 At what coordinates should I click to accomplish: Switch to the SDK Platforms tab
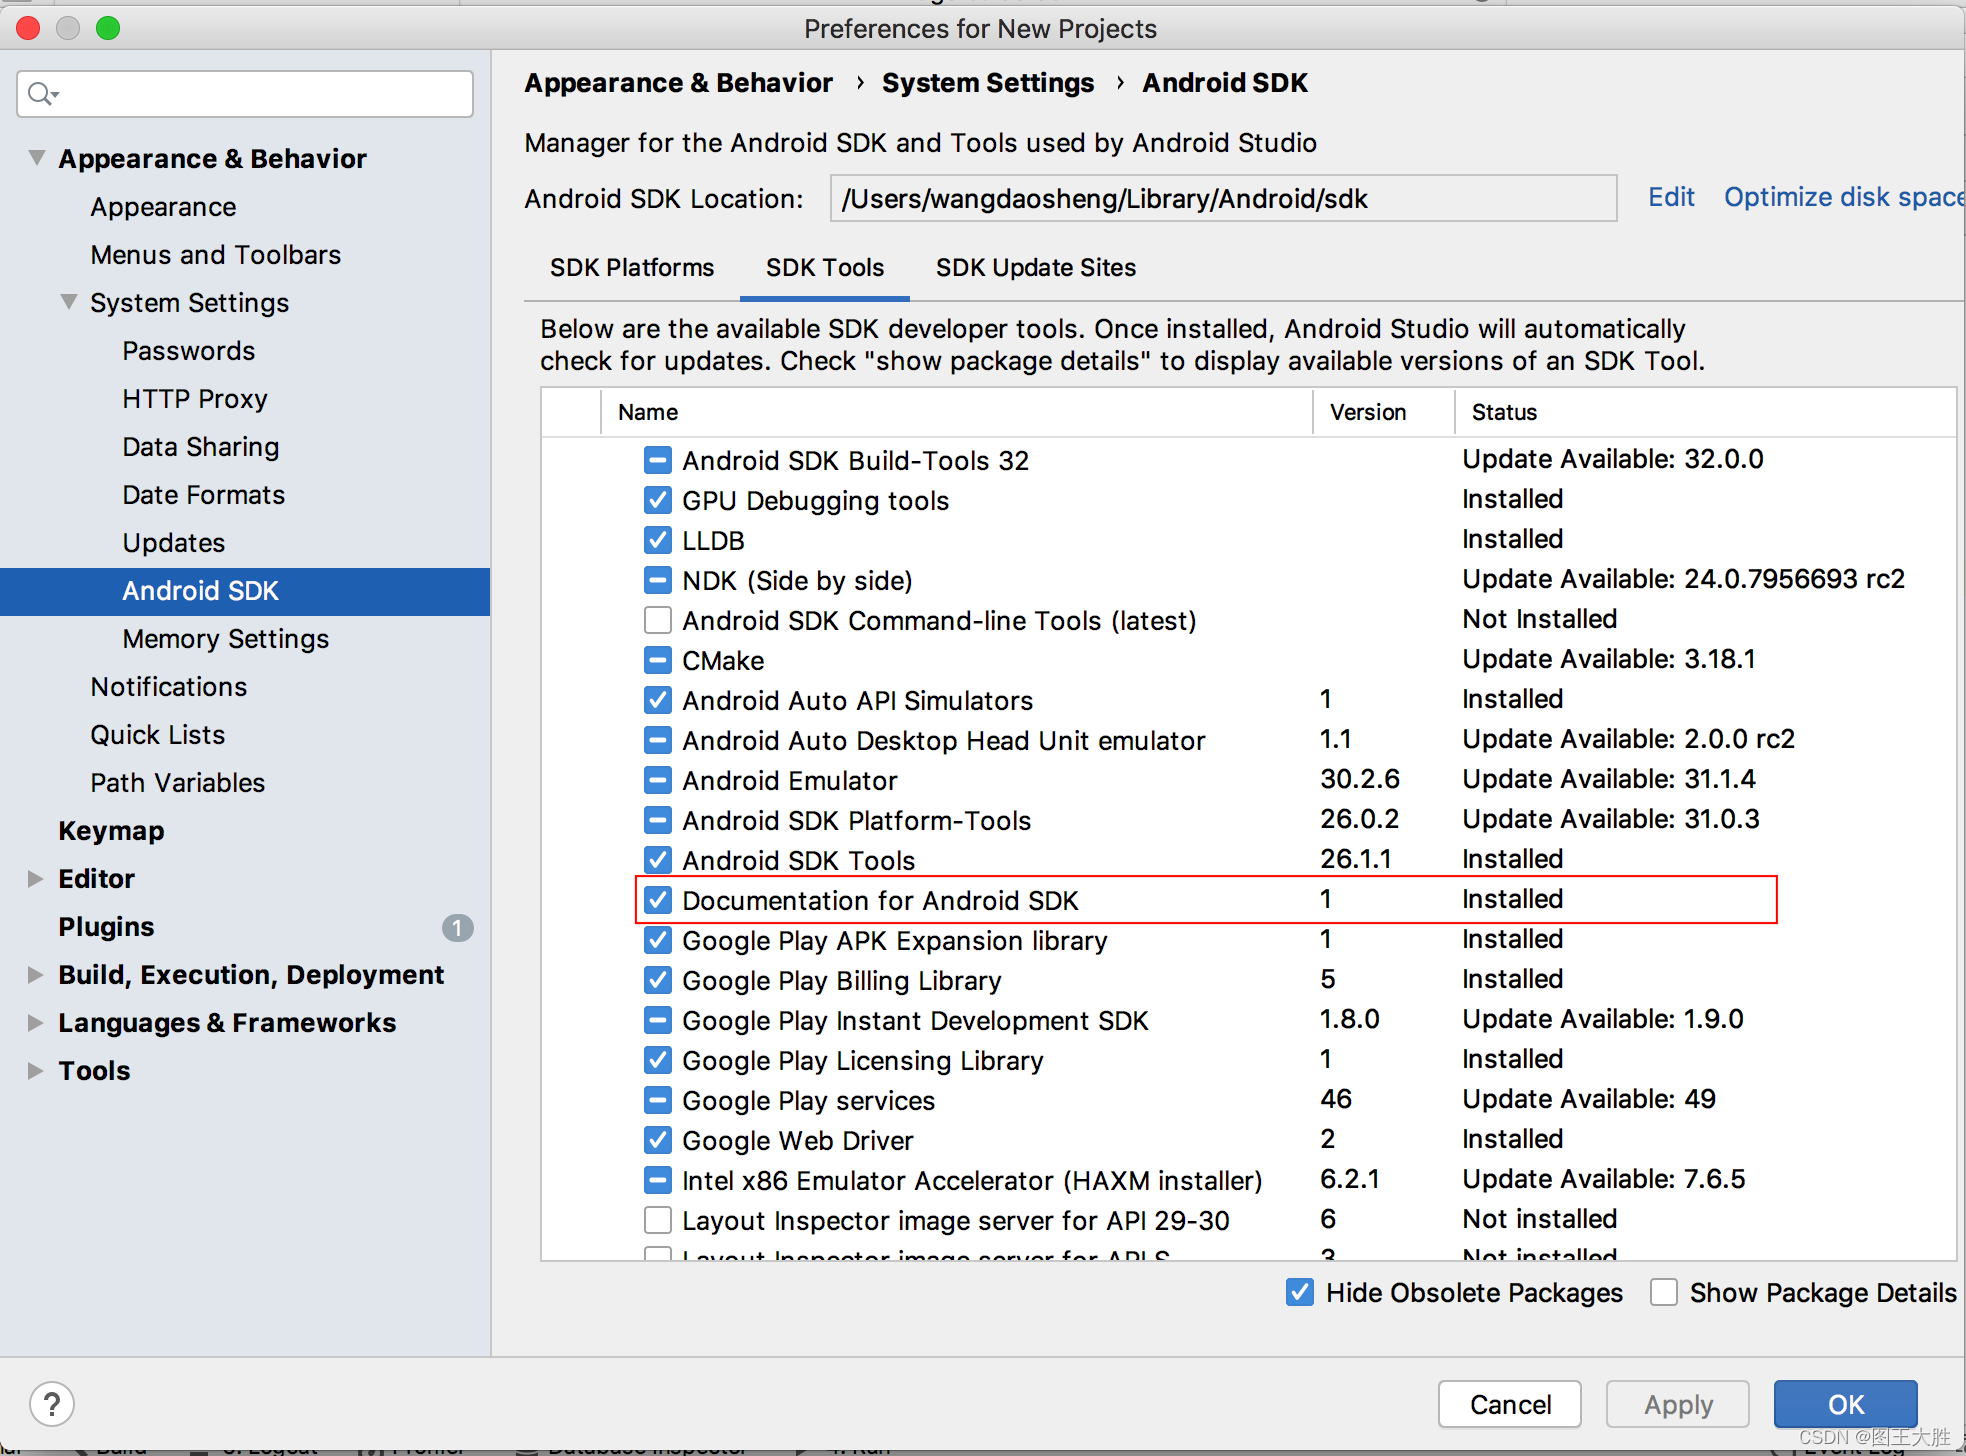pyautogui.click(x=631, y=268)
